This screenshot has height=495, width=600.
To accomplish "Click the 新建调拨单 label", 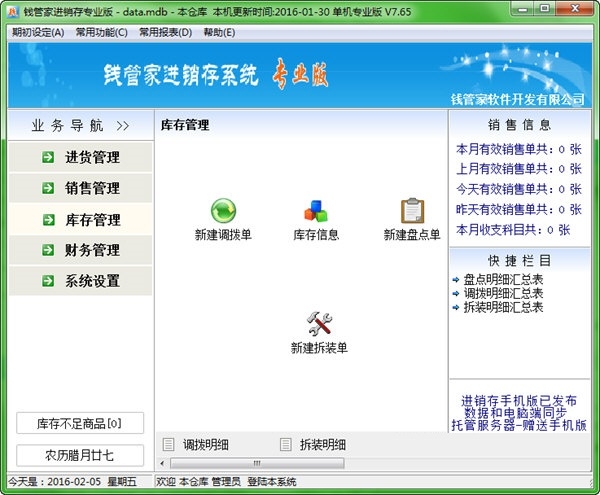I will [x=223, y=234].
